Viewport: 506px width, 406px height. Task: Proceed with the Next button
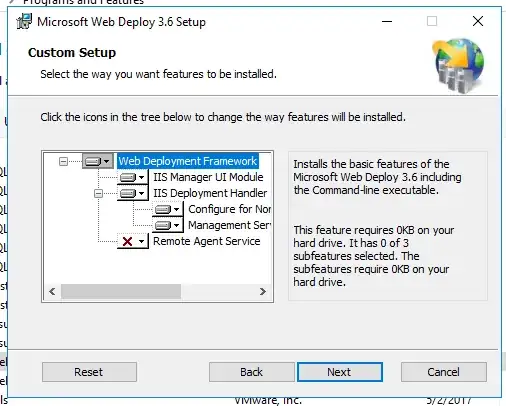click(340, 372)
